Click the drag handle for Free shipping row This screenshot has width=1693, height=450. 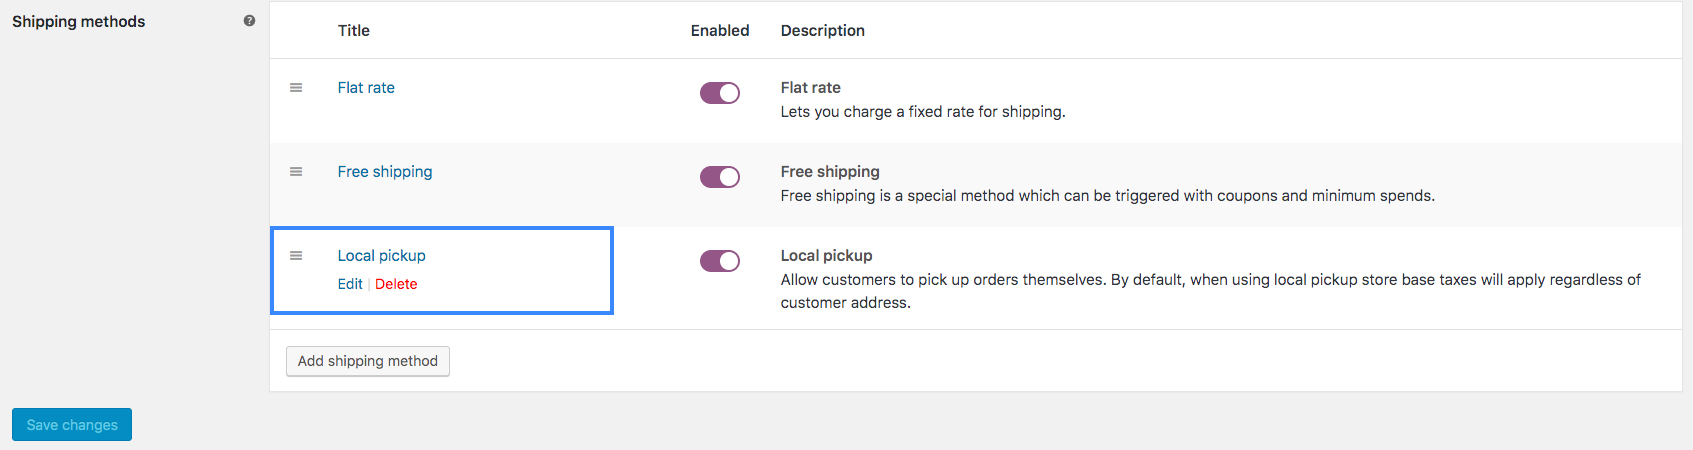pos(296,172)
